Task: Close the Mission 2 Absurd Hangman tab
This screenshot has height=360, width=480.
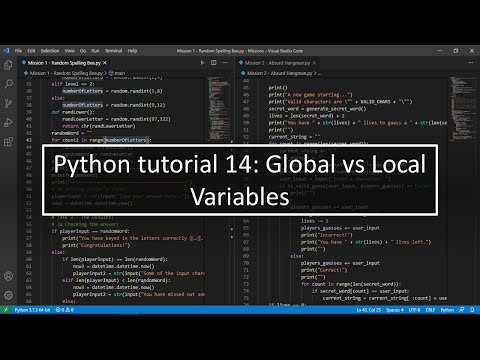Action: pyautogui.click(x=314, y=63)
